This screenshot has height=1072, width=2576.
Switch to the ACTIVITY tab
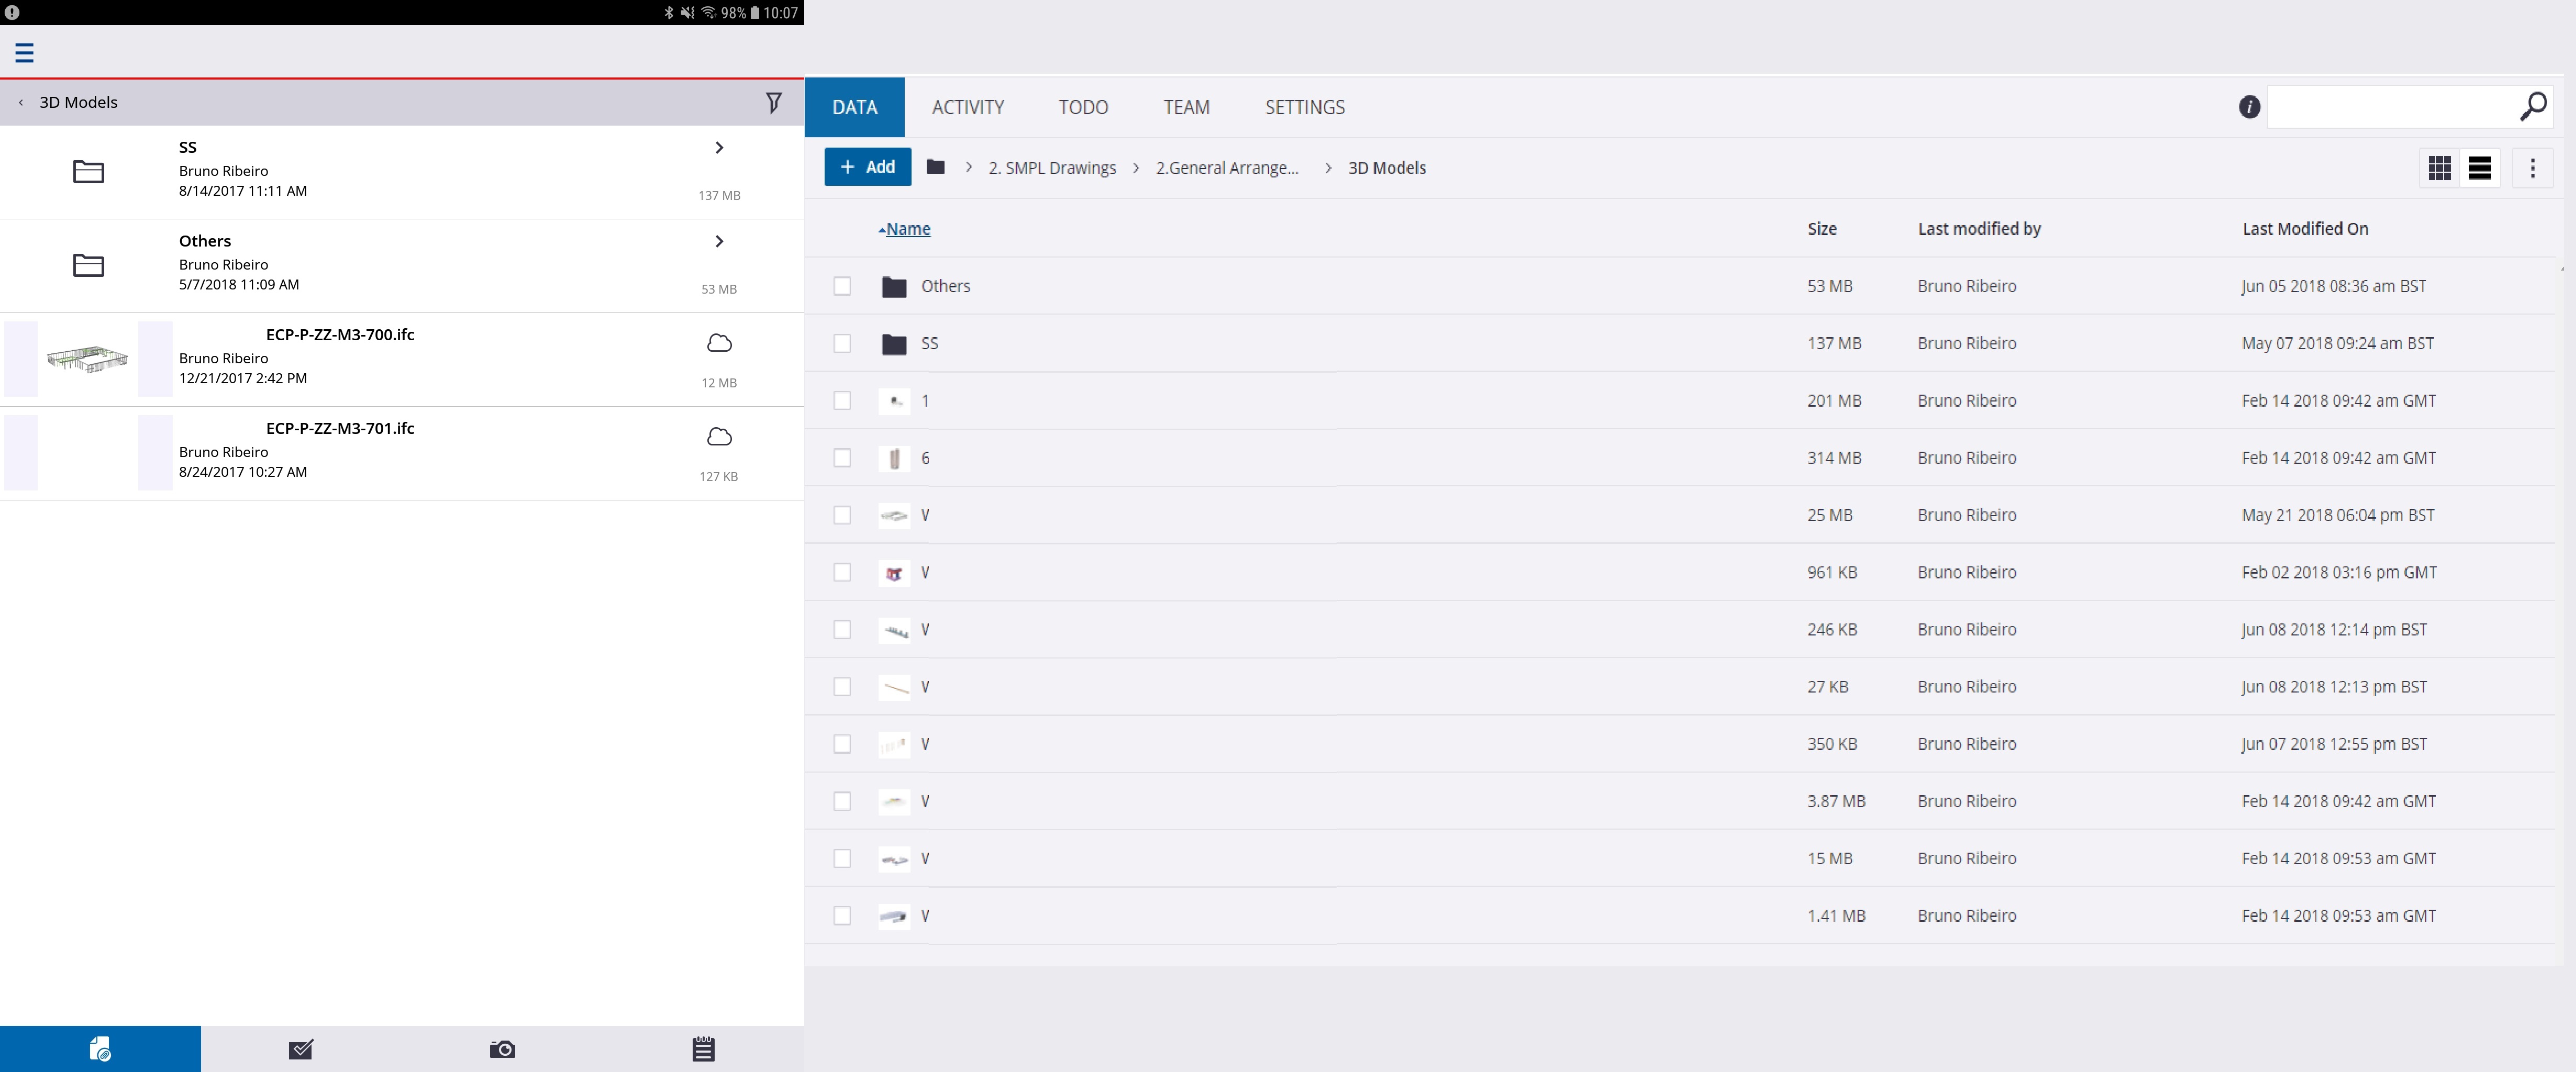click(x=967, y=107)
